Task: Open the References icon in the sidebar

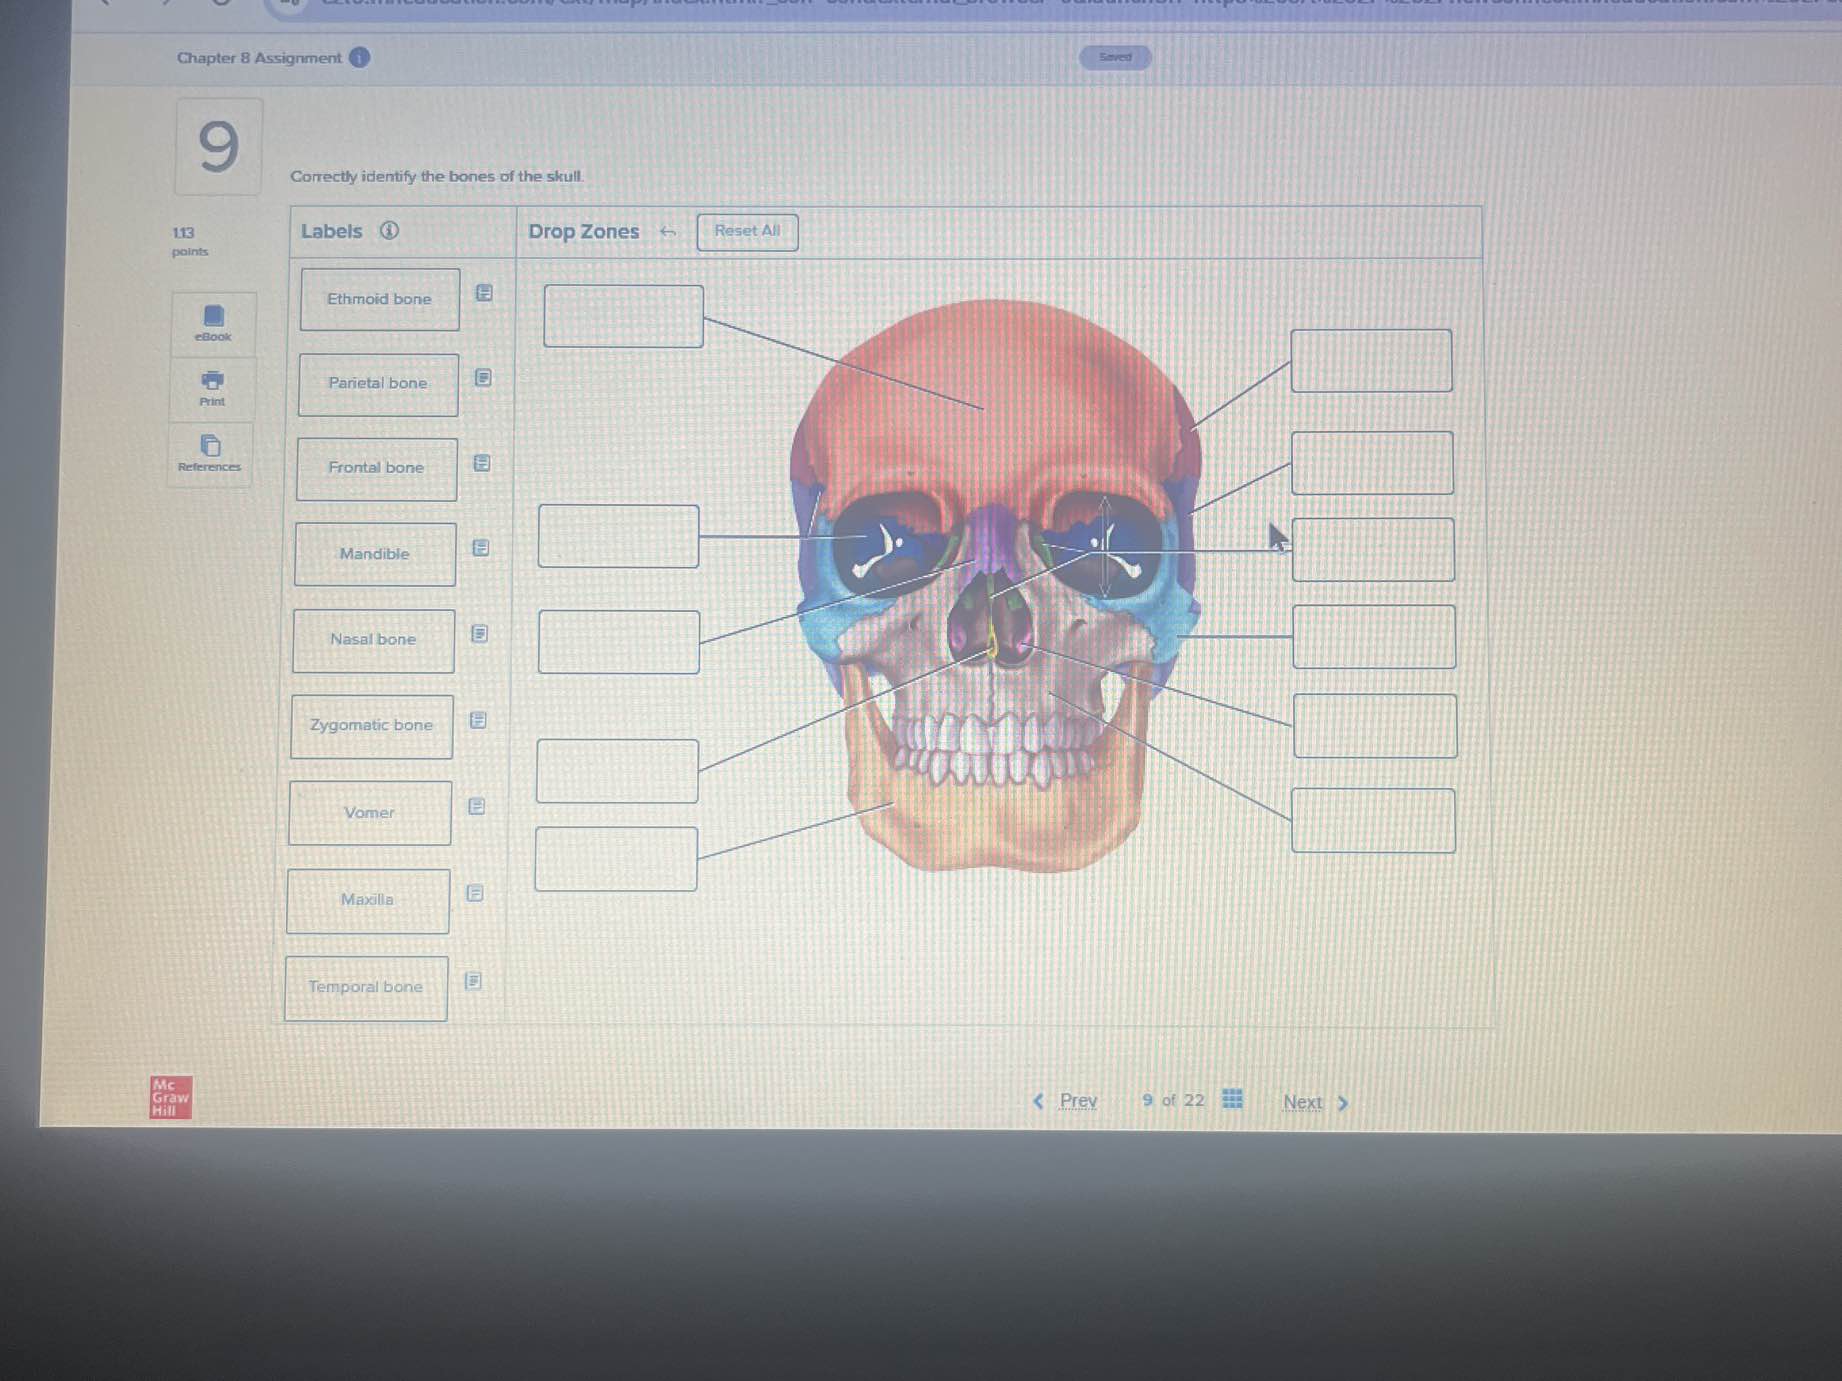Action: click(209, 447)
